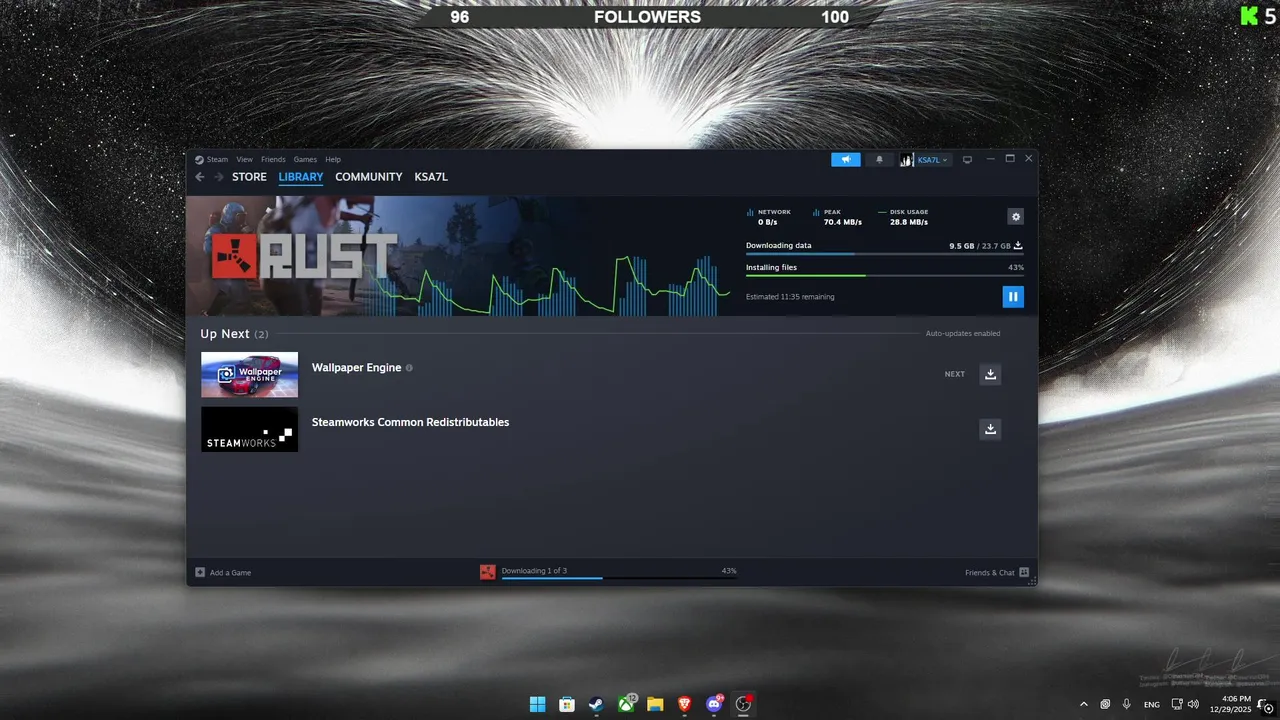
Task: Open Wallpaper Engine title link
Action: (356, 368)
